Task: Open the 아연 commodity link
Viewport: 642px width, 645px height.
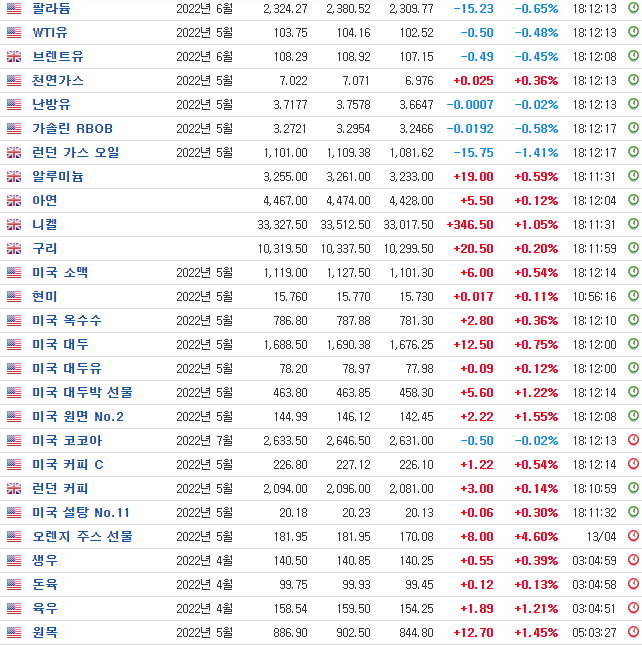Action: pyautogui.click(x=44, y=200)
